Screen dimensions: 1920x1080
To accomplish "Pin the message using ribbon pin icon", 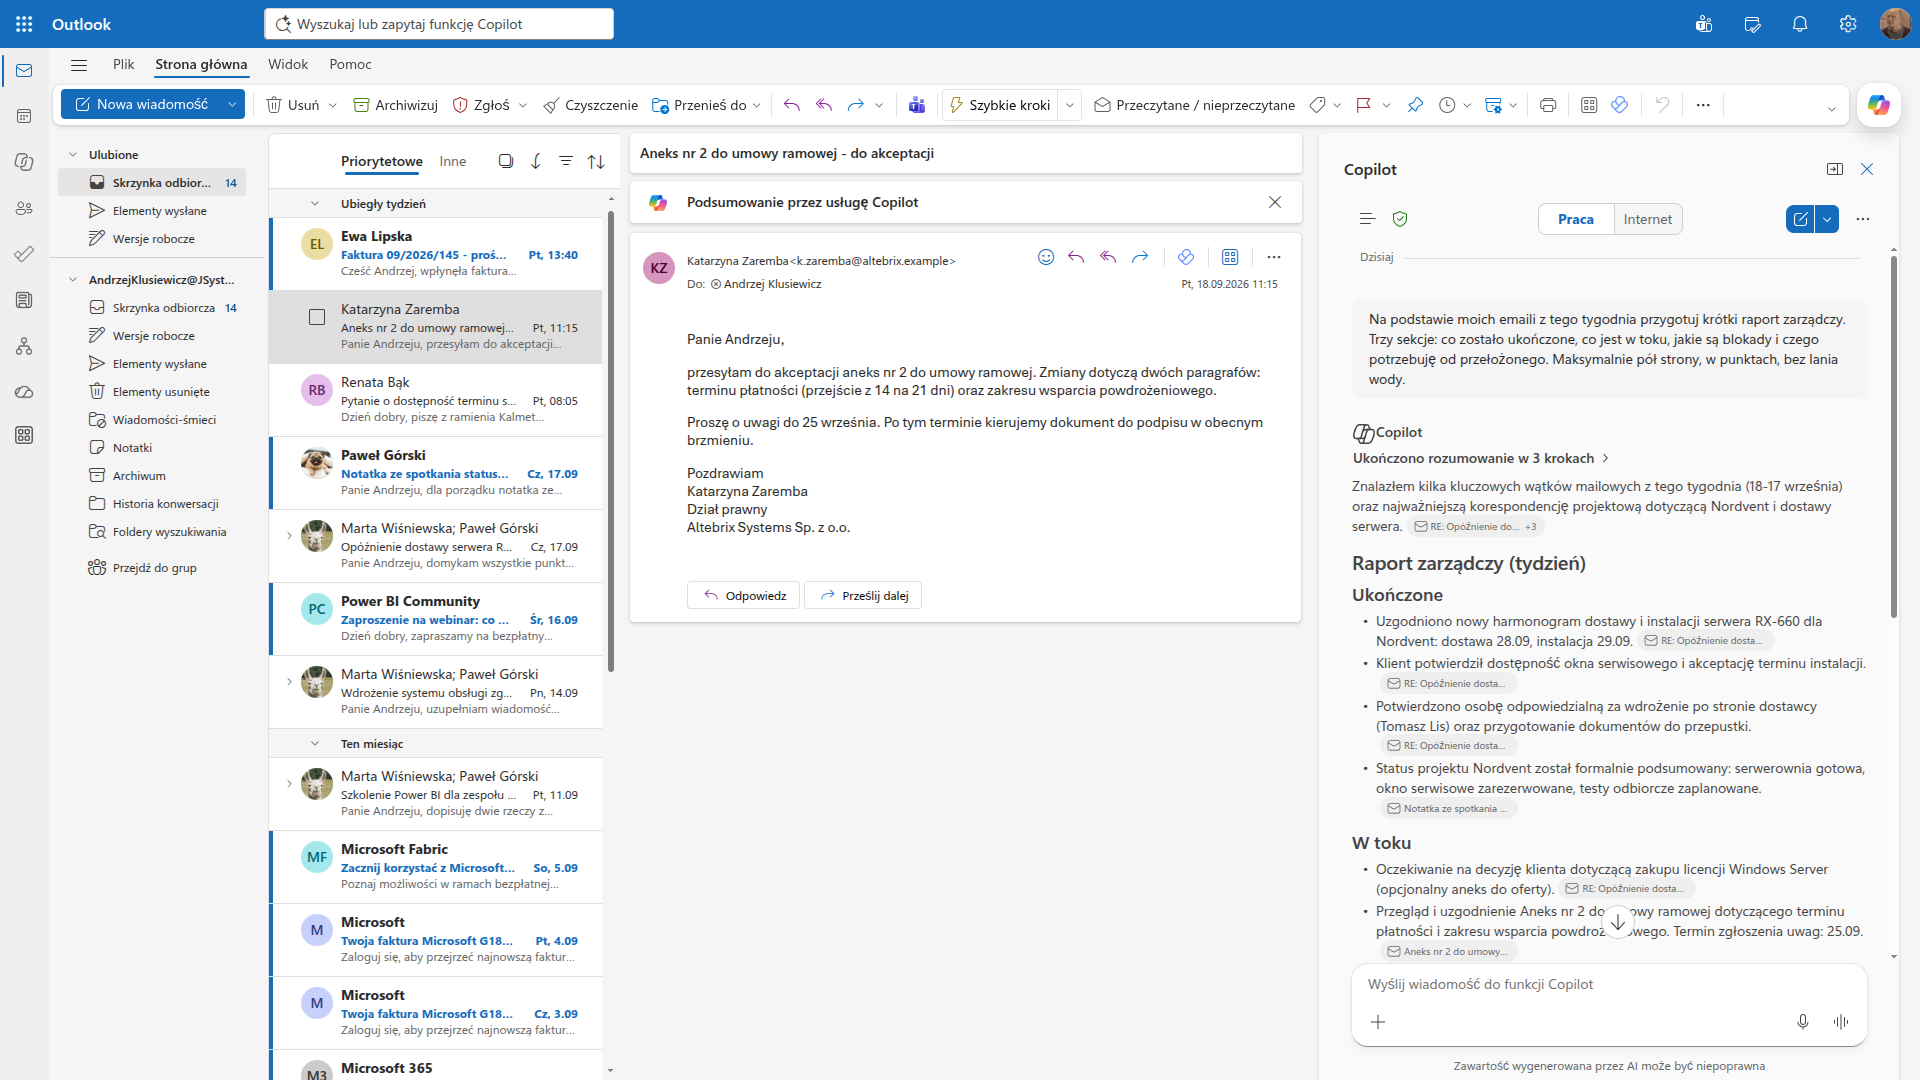I will [1415, 105].
